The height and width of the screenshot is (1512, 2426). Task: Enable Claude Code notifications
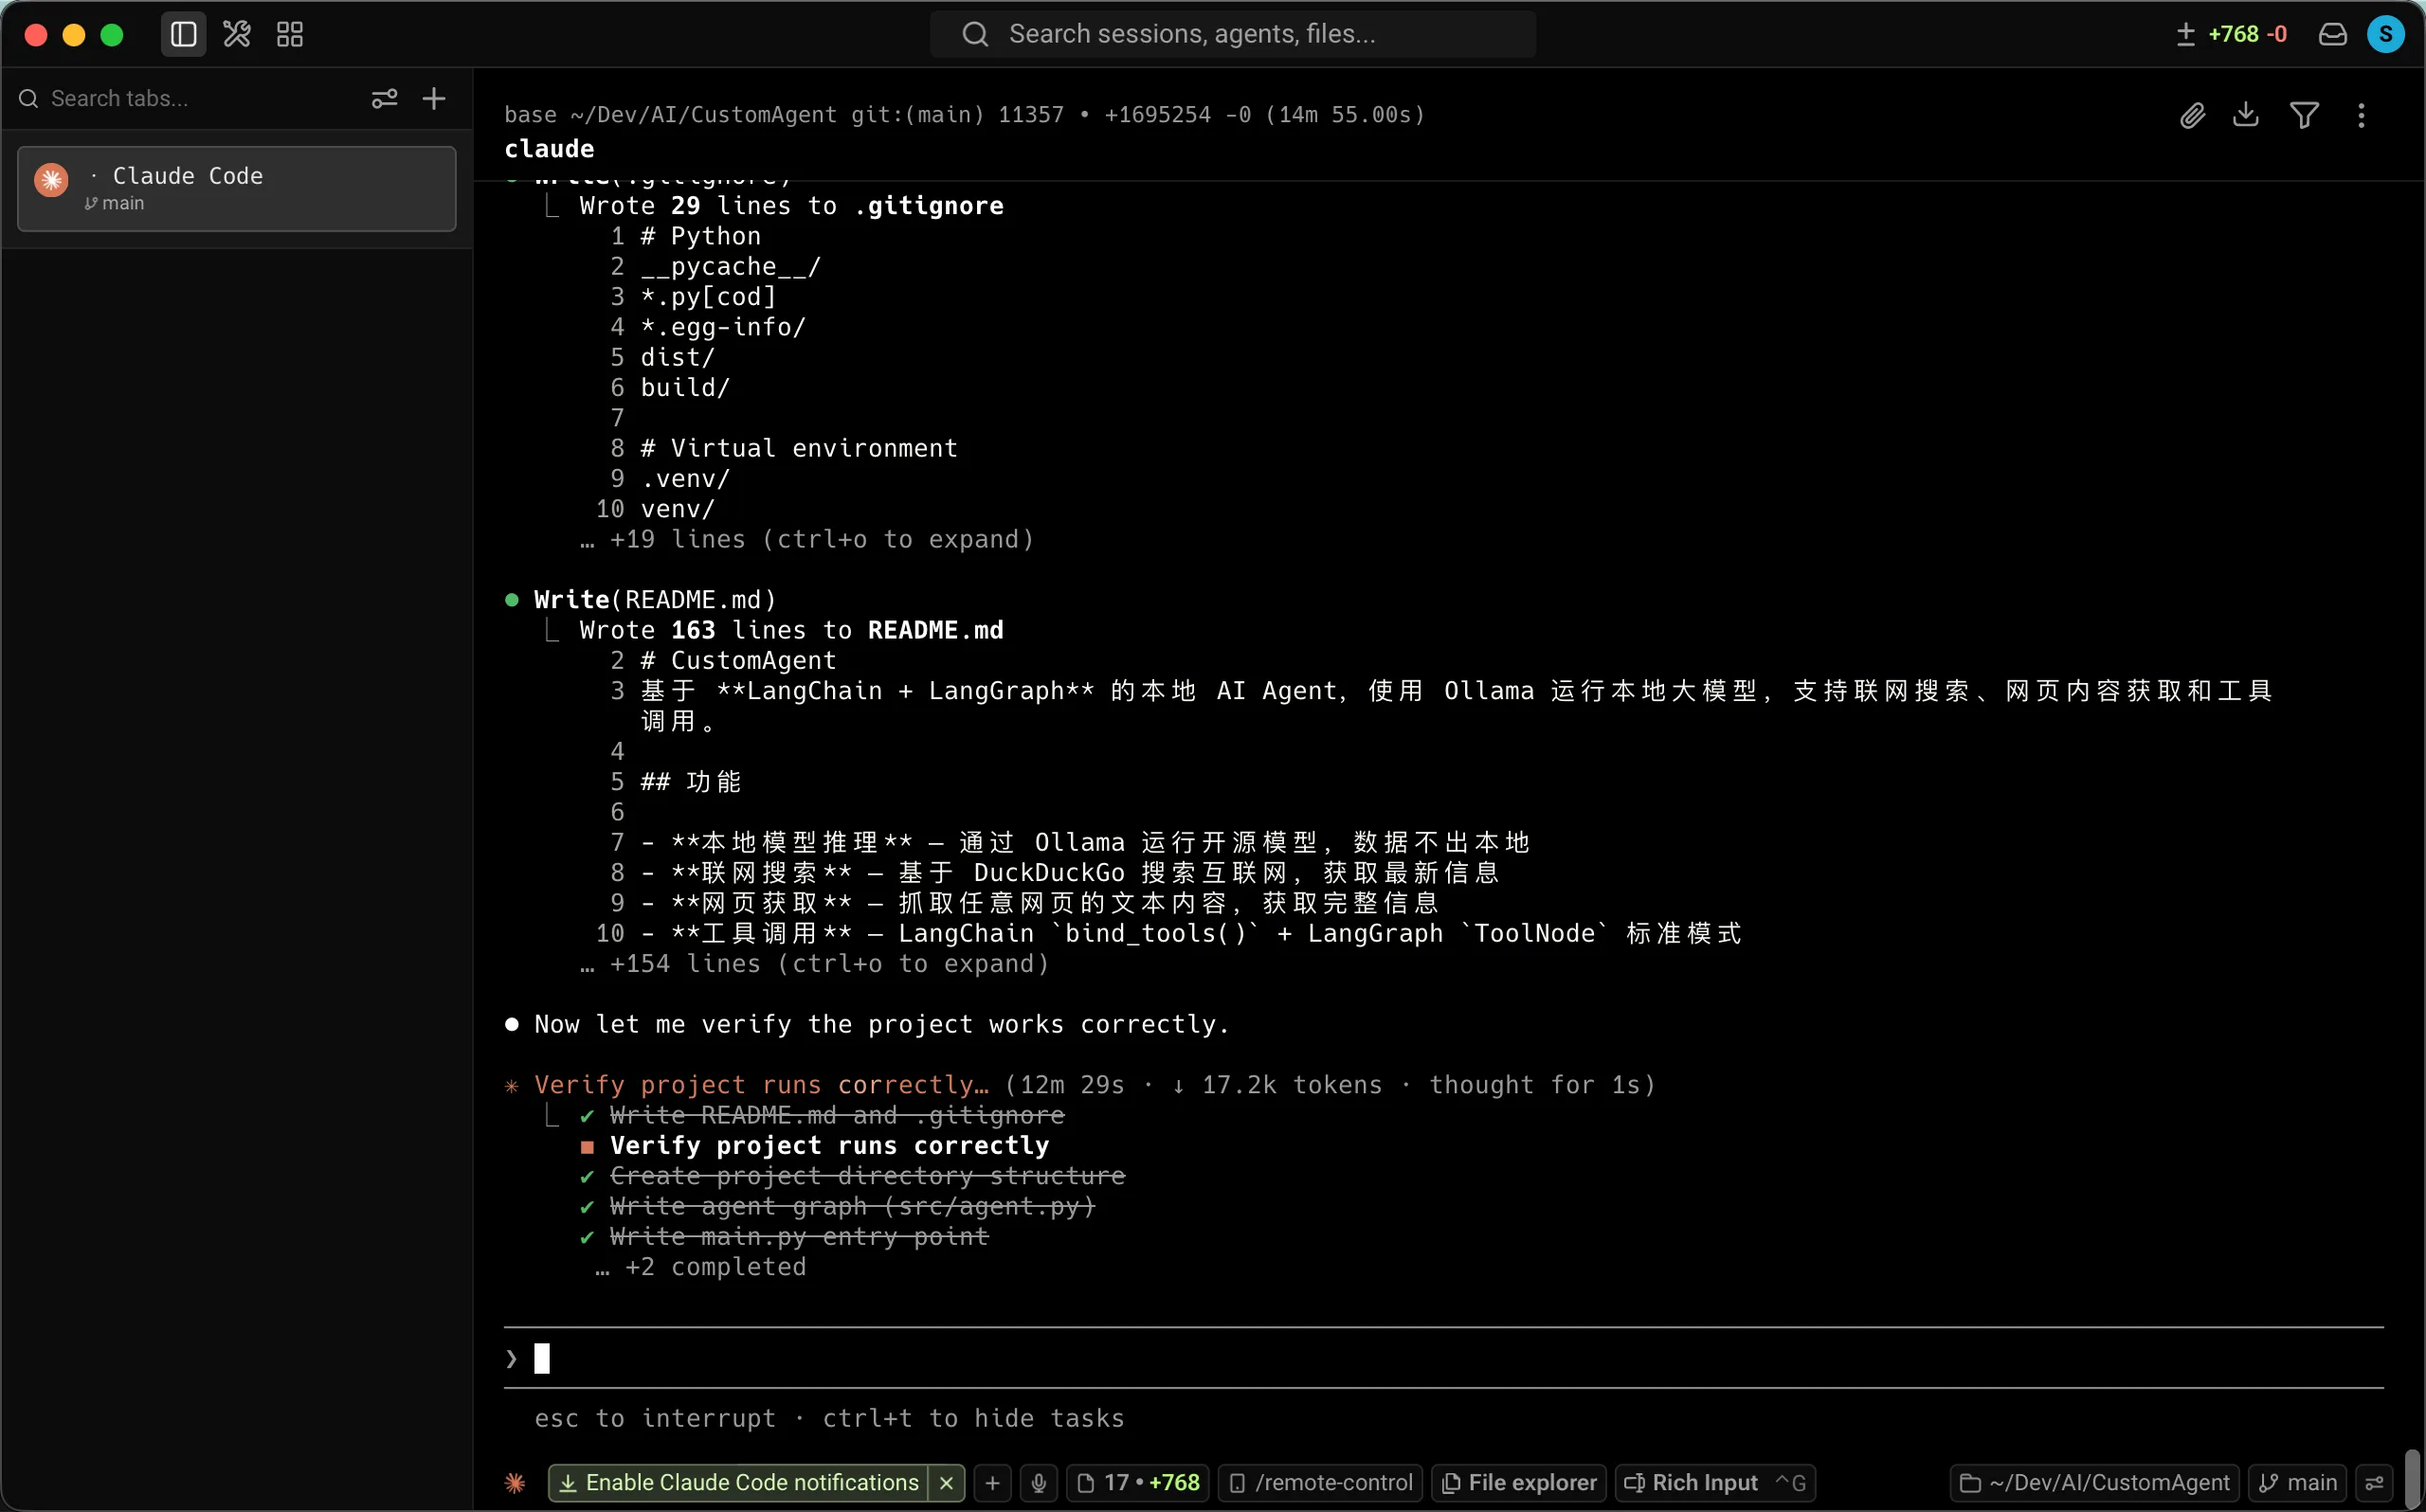pyautogui.click(x=739, y=1482)
